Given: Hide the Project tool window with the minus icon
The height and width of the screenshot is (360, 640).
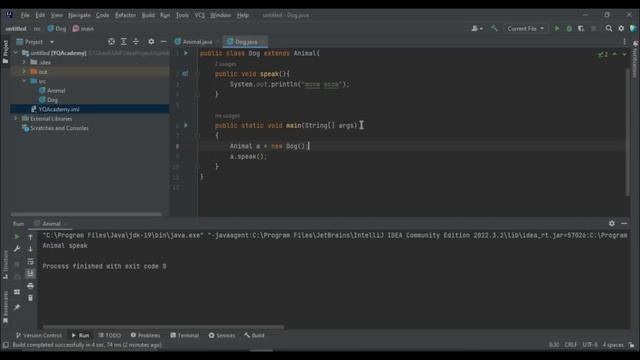Looking at the screenshot, I should pyautogui.click(x=163, y=42).
